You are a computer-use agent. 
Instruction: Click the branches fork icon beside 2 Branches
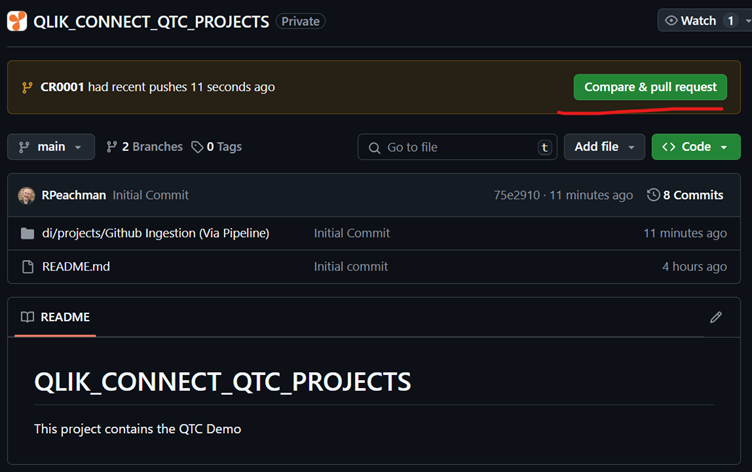(x=111, y=147)
